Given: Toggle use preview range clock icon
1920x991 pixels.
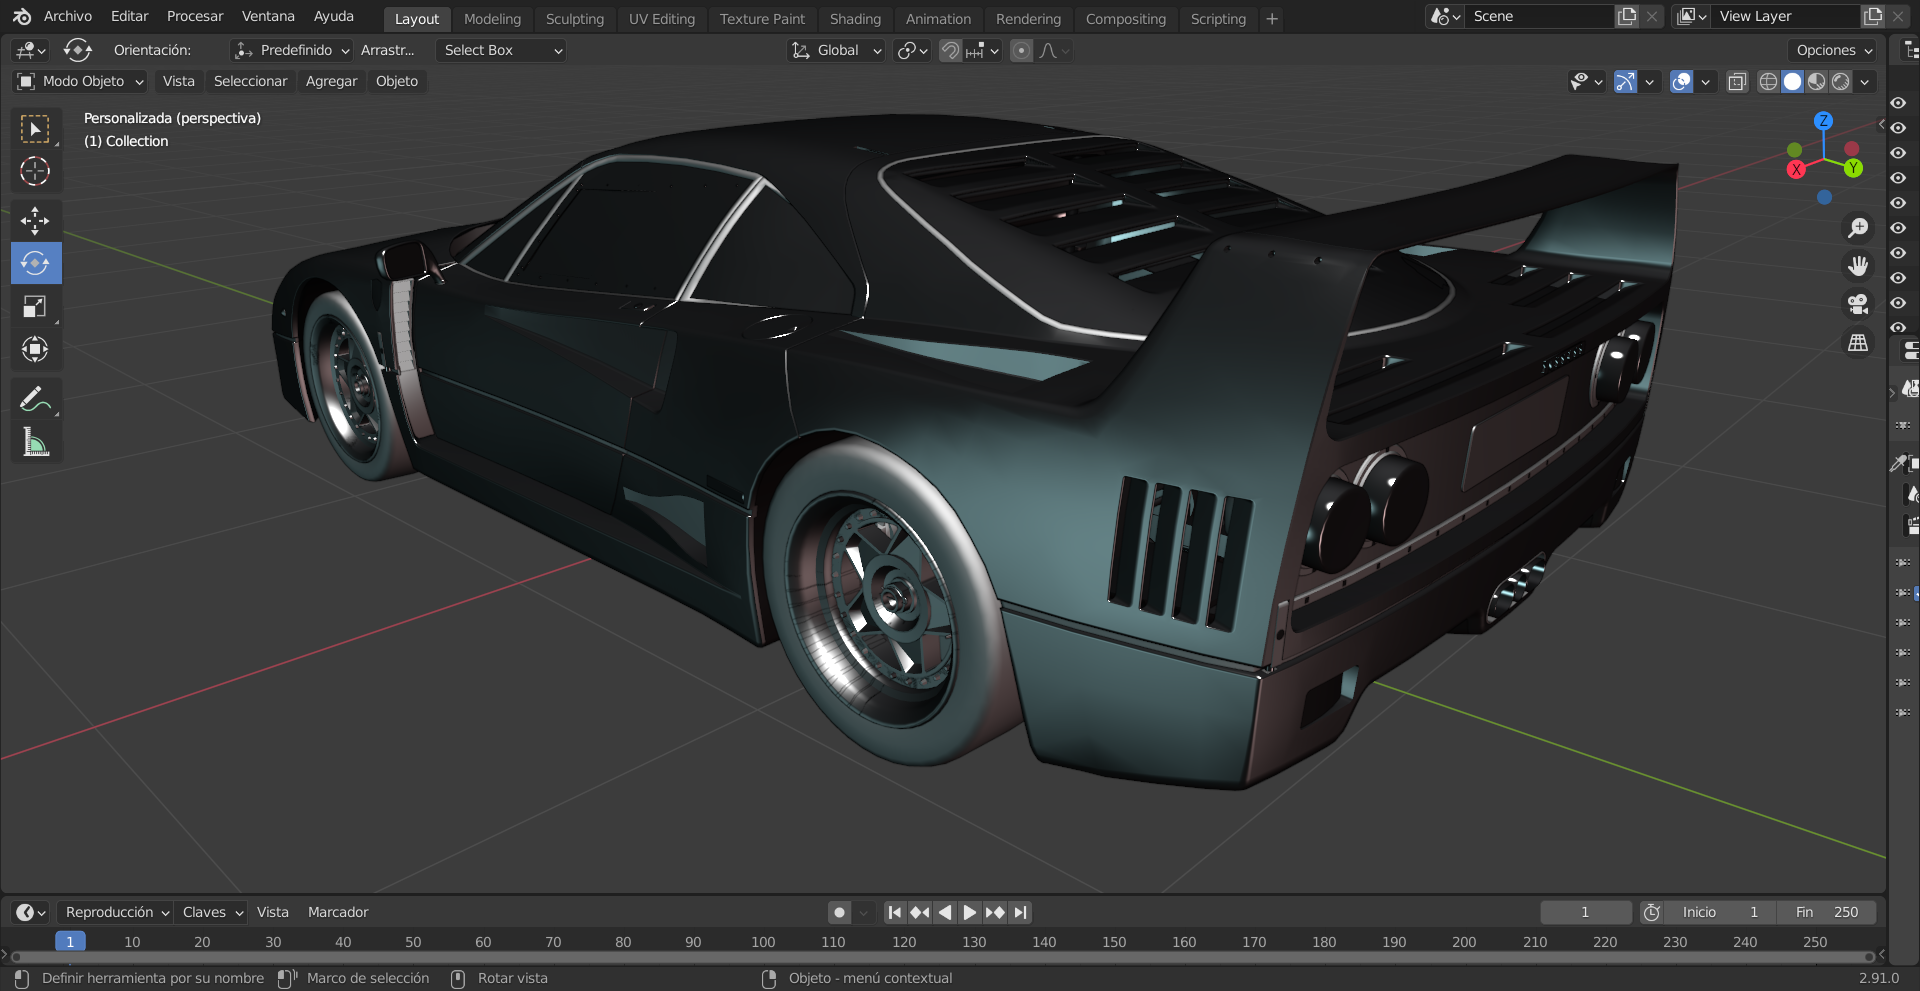Looking at the screenshot, I should pos(1652,912).
